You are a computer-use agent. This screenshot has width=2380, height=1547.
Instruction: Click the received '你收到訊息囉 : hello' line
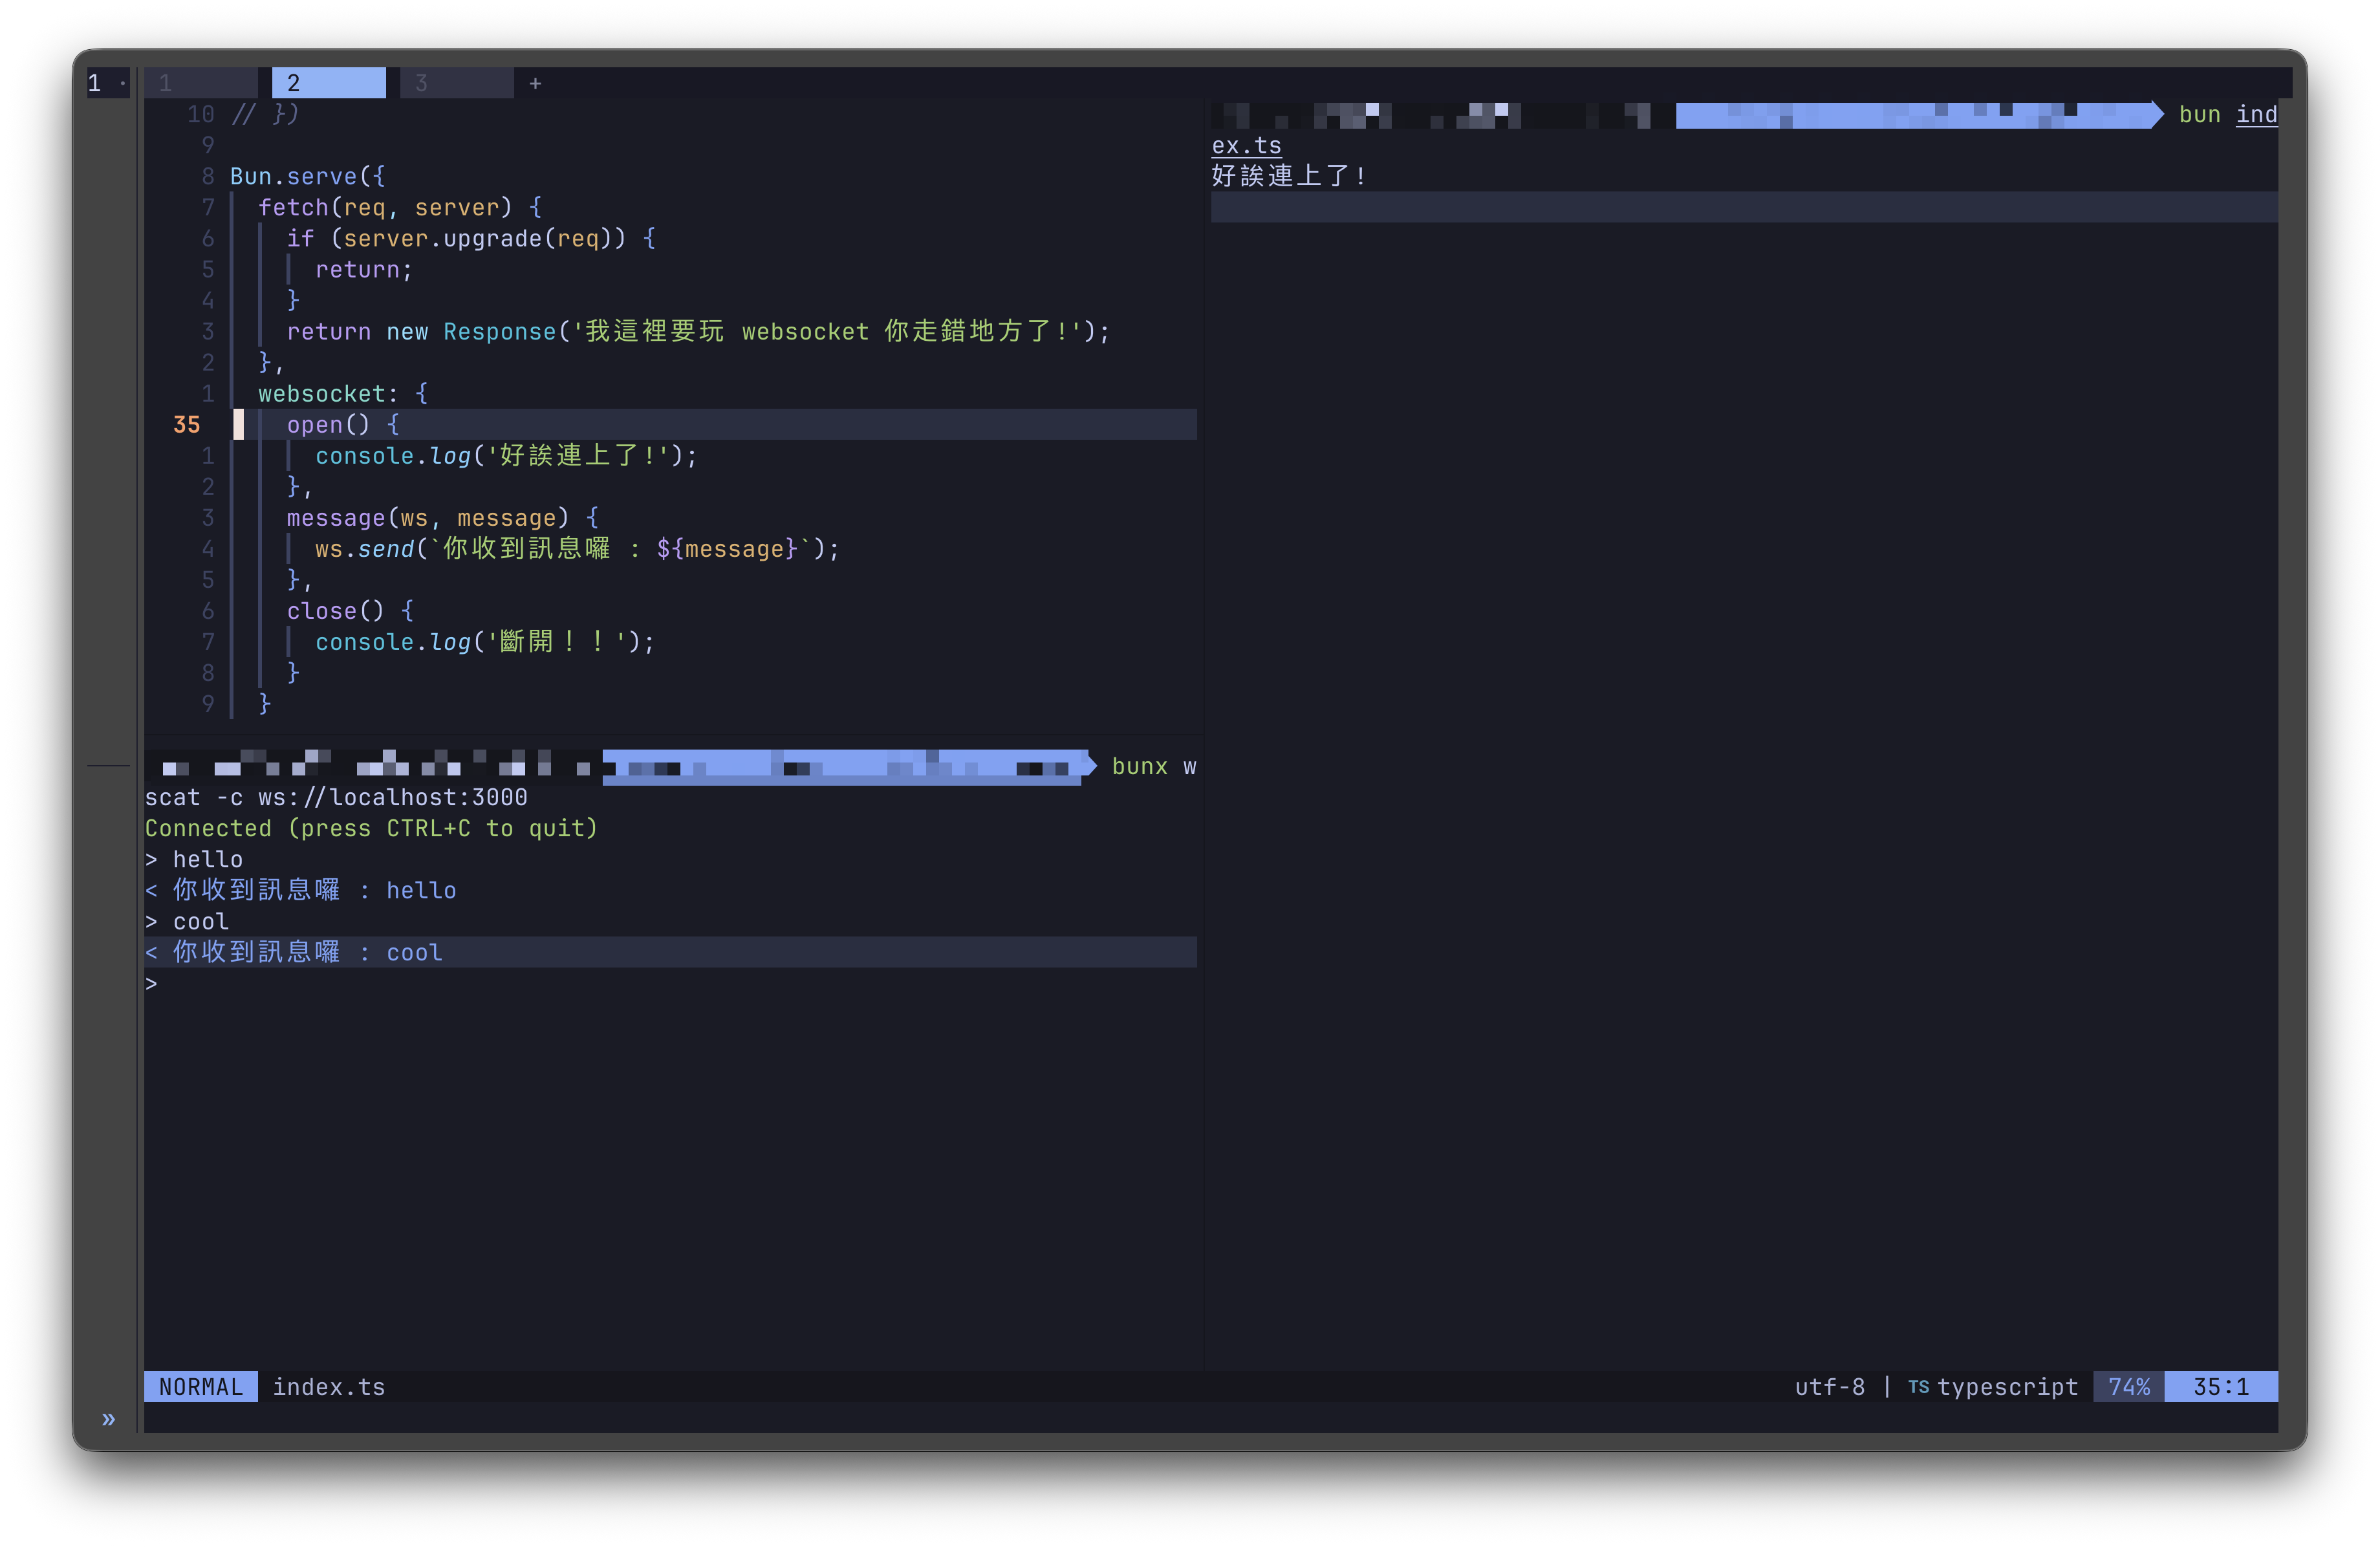(x=300, y=890)
